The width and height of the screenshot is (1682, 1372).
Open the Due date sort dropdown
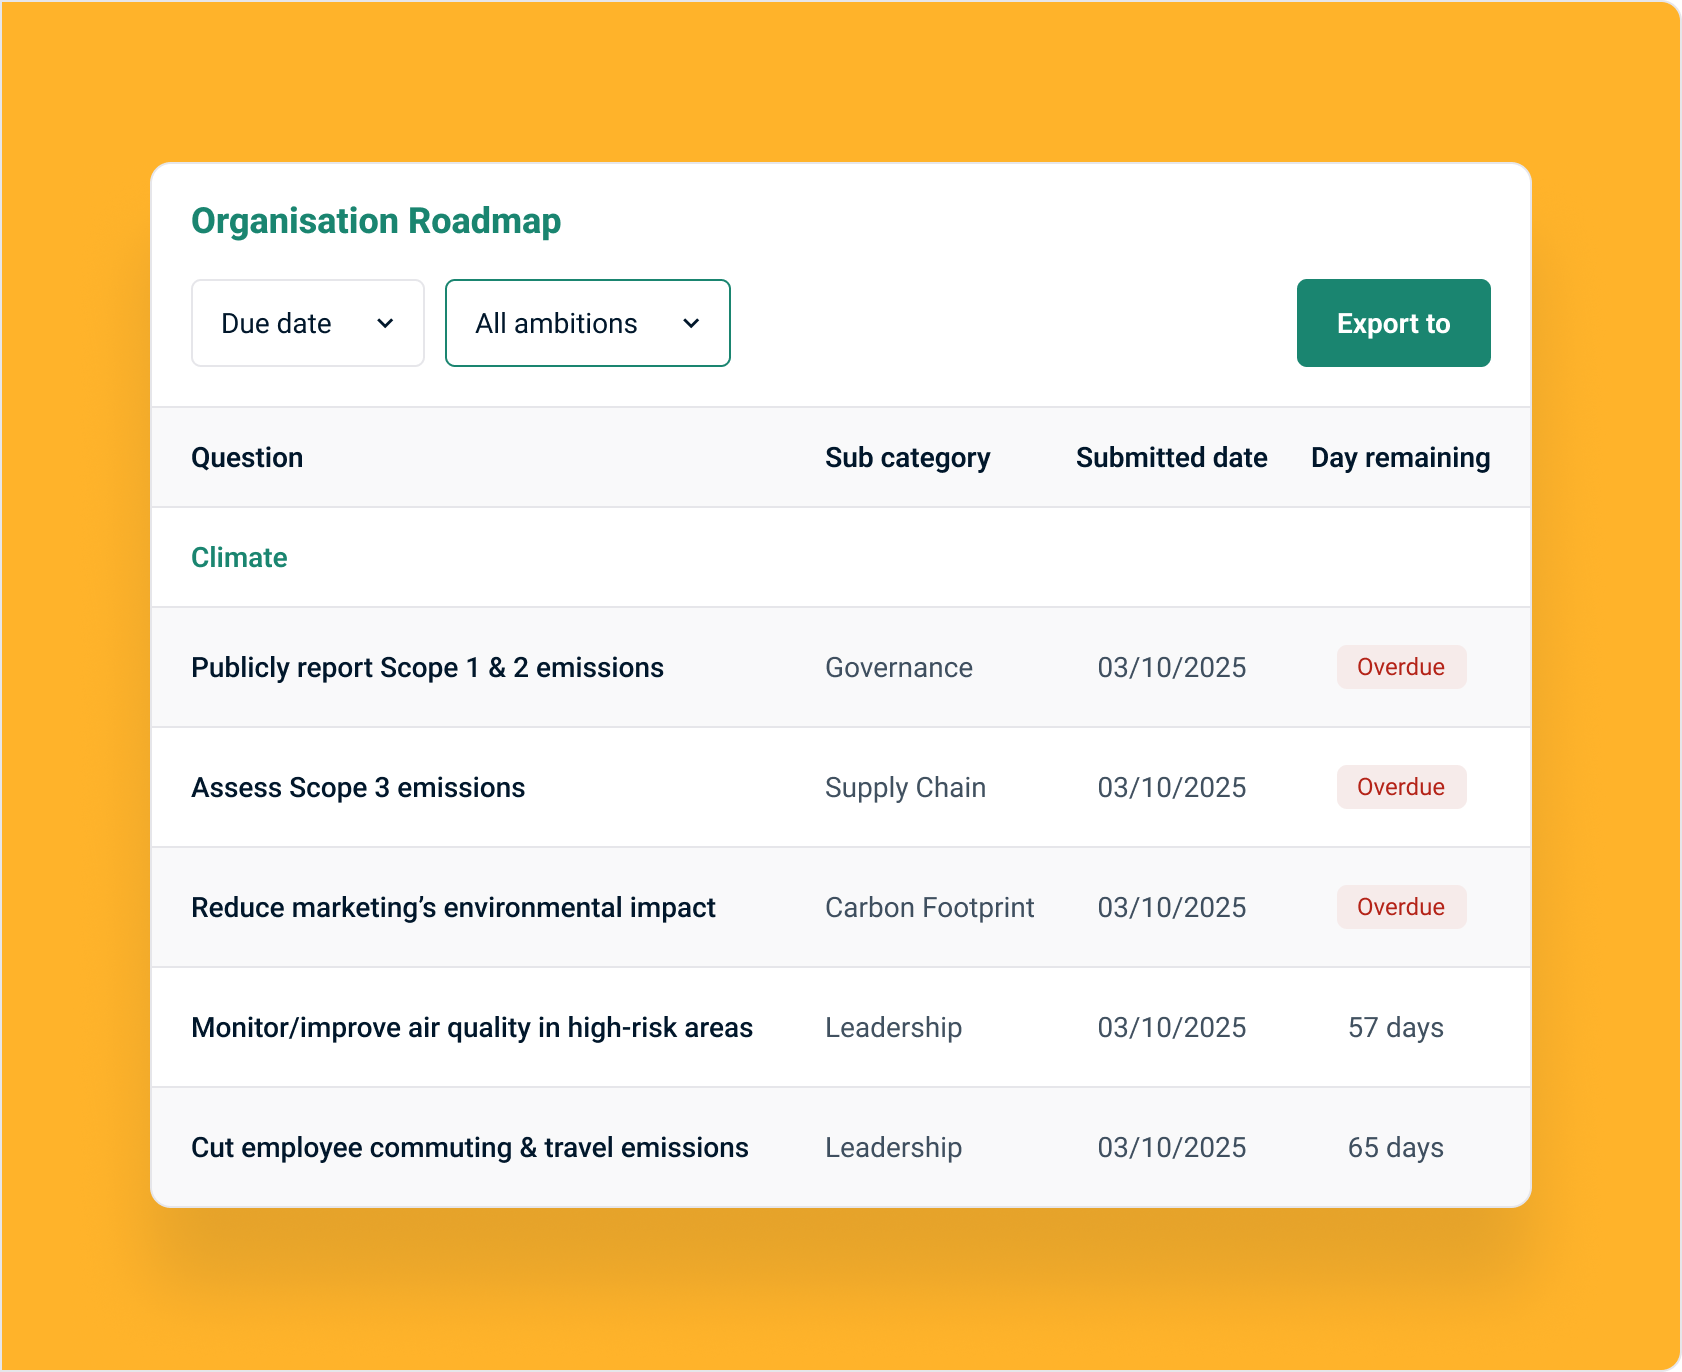pyautogui.click(x=307, y=323)
